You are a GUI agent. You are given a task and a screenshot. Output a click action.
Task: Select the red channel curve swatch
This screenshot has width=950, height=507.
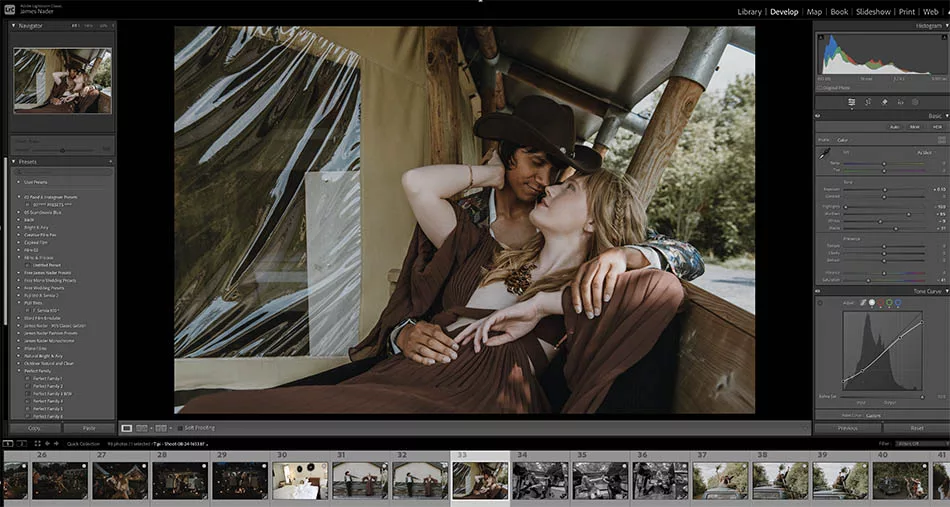880,302
